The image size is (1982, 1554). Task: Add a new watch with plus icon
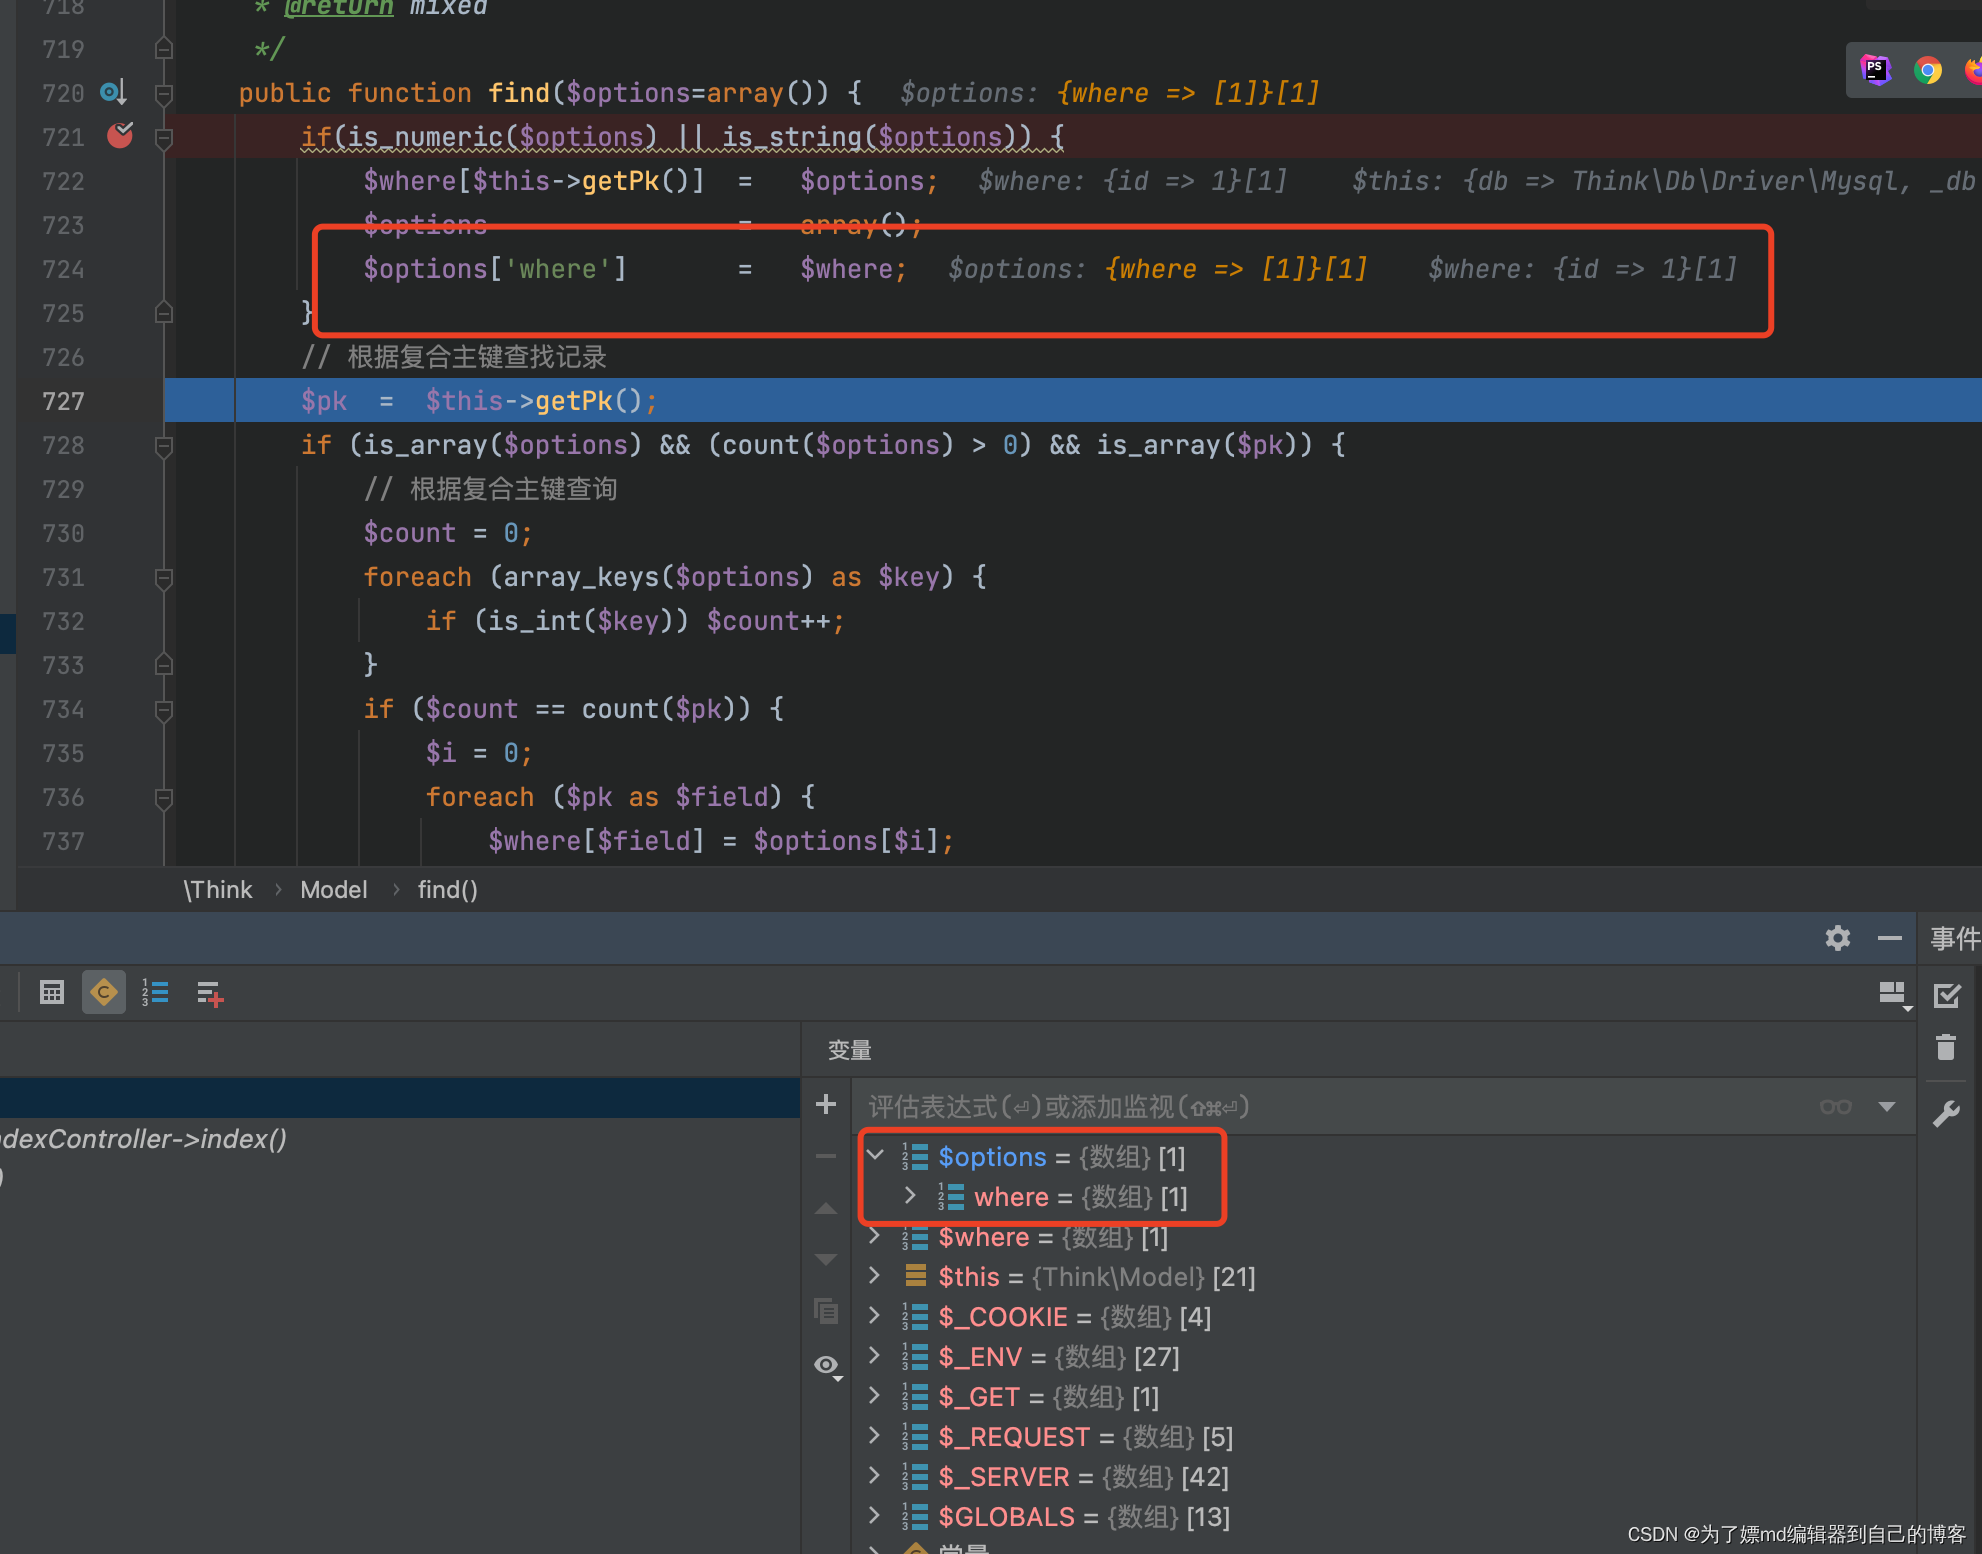(826, 1104)
